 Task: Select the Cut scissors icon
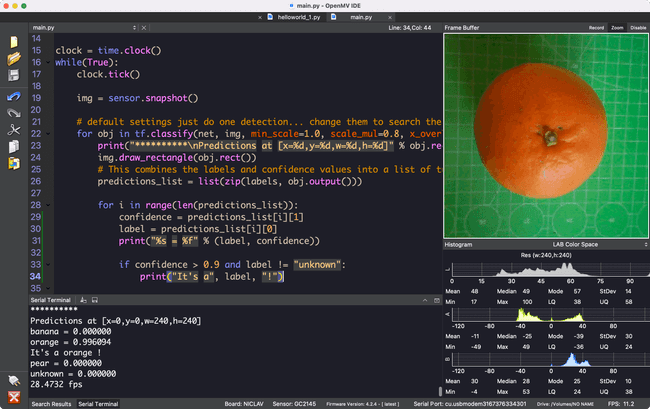[13, 130]
